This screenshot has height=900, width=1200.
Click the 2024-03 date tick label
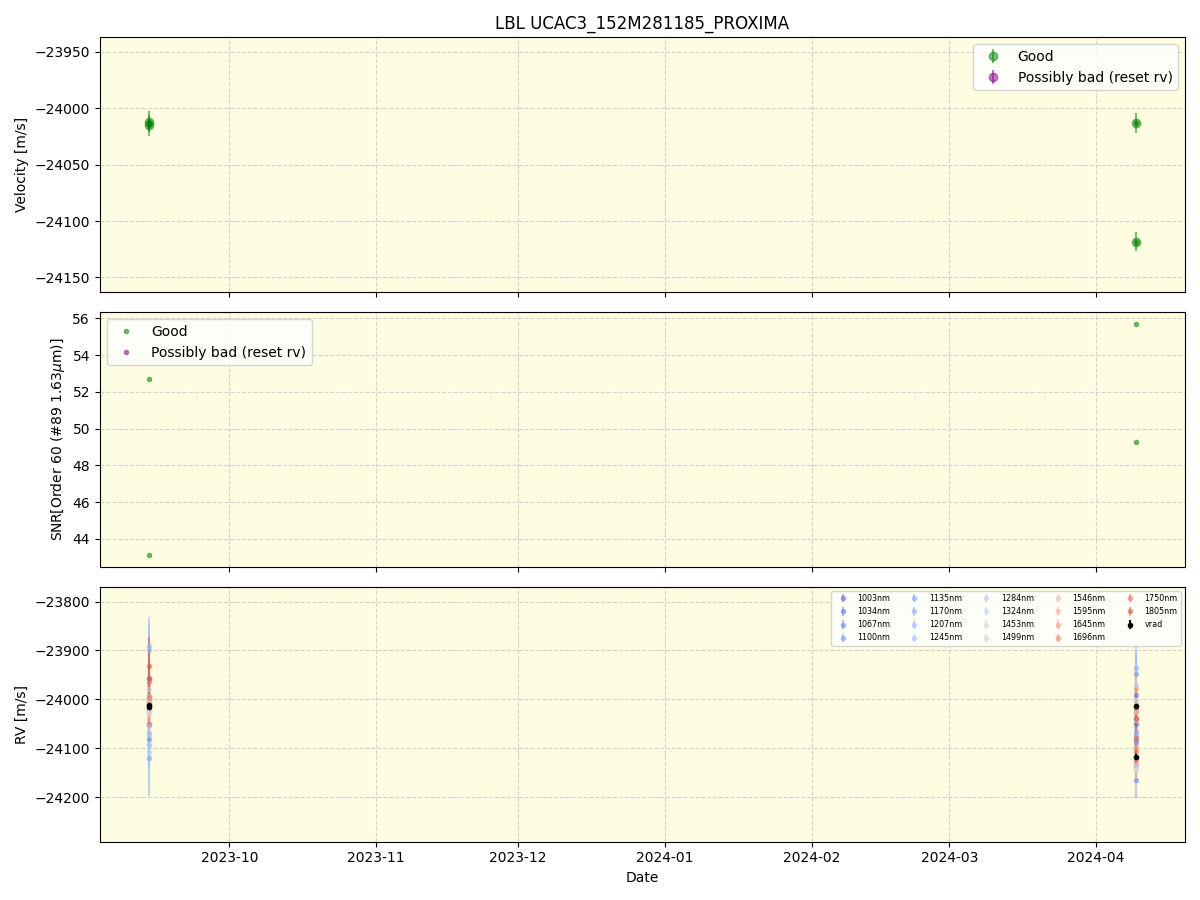click(949, 857)
